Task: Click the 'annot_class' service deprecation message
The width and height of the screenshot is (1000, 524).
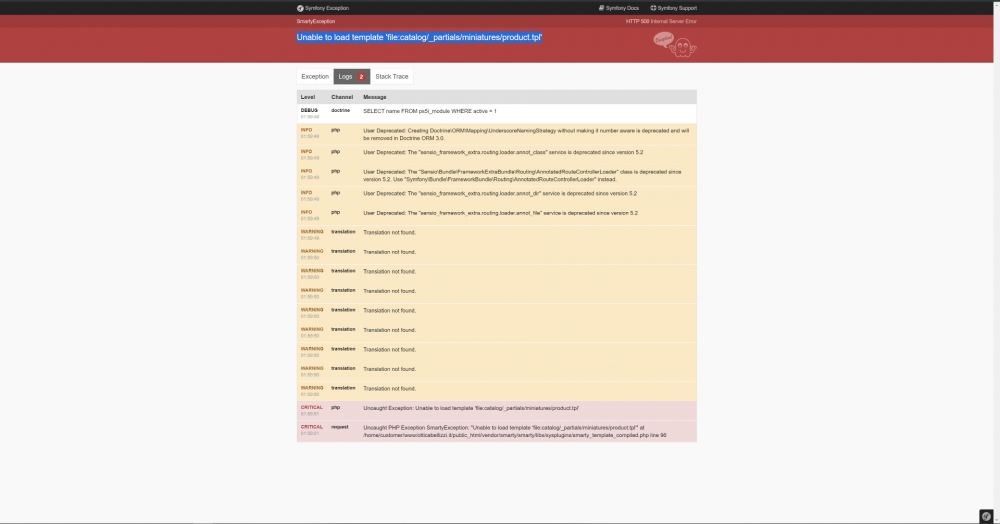Action: point(503,152)
